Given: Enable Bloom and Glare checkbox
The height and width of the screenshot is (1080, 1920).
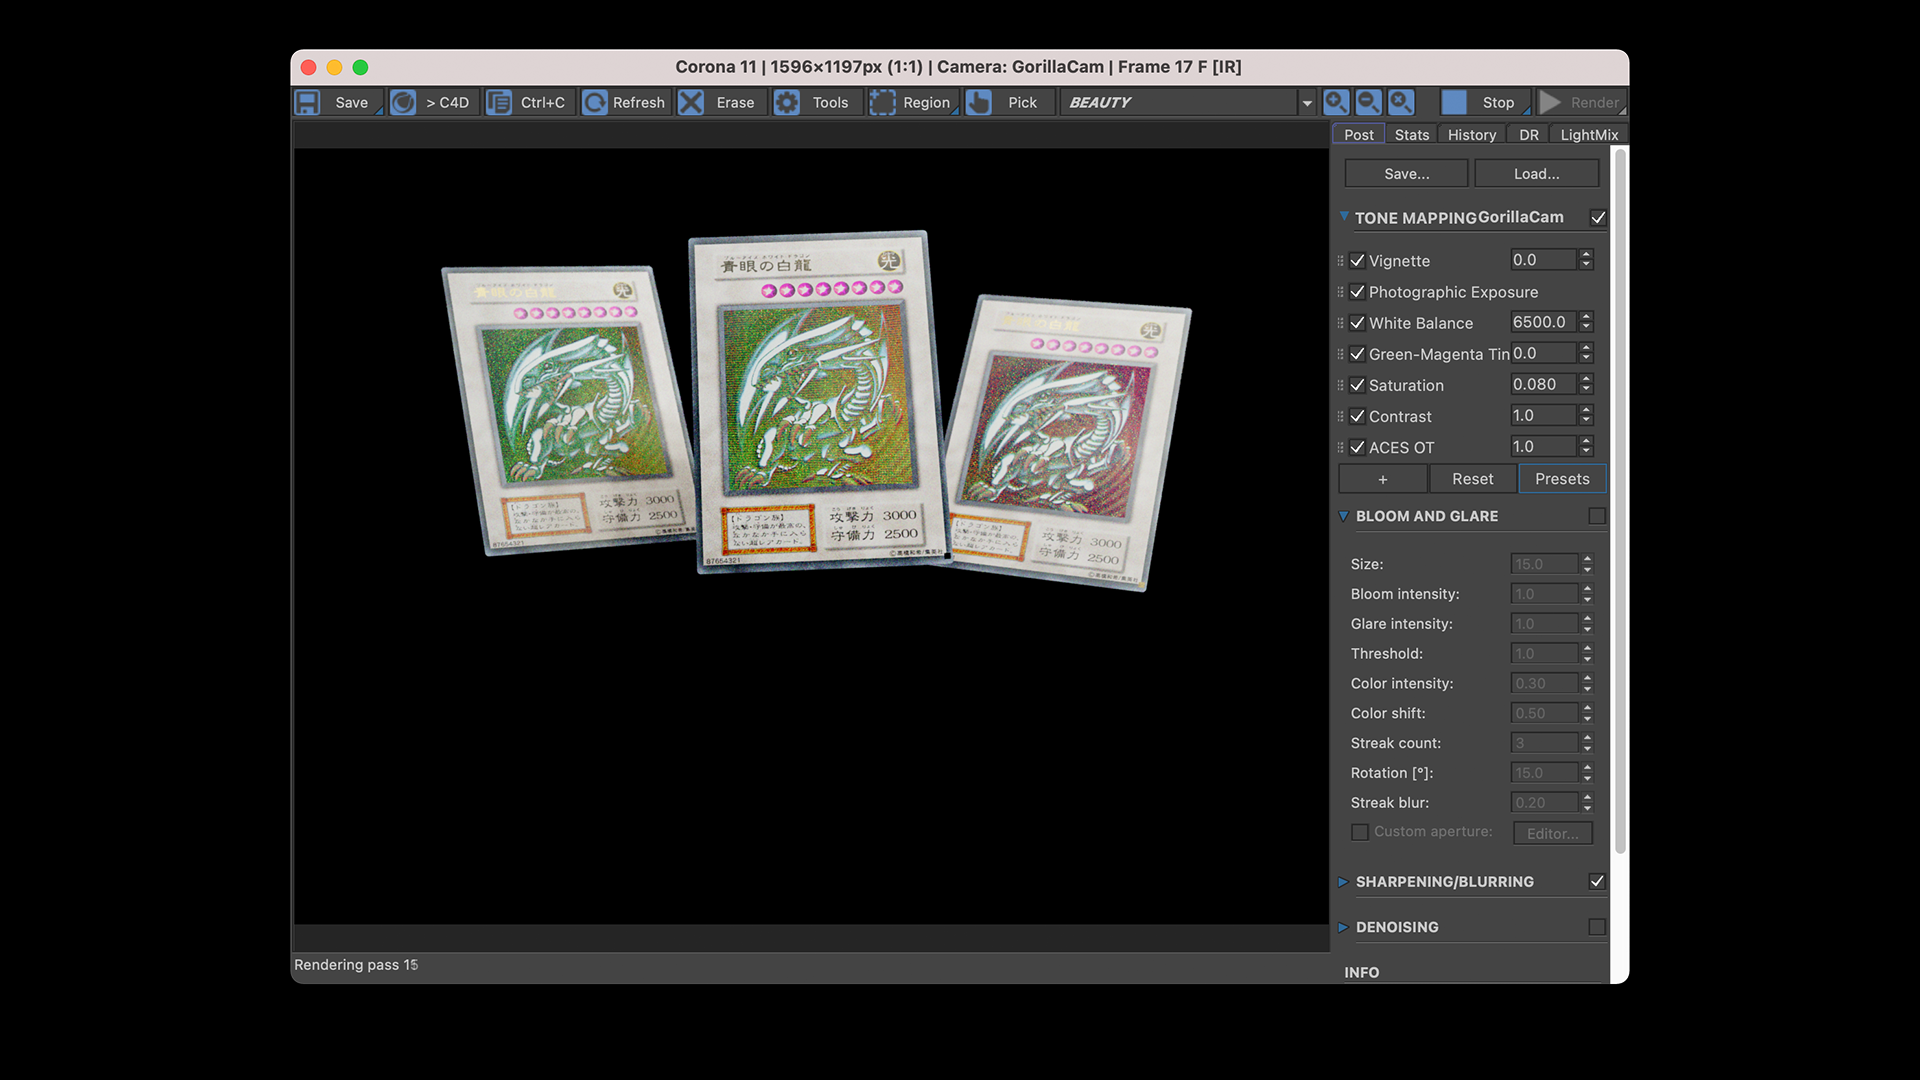Looking at the screenshot, I should 1597,516.
